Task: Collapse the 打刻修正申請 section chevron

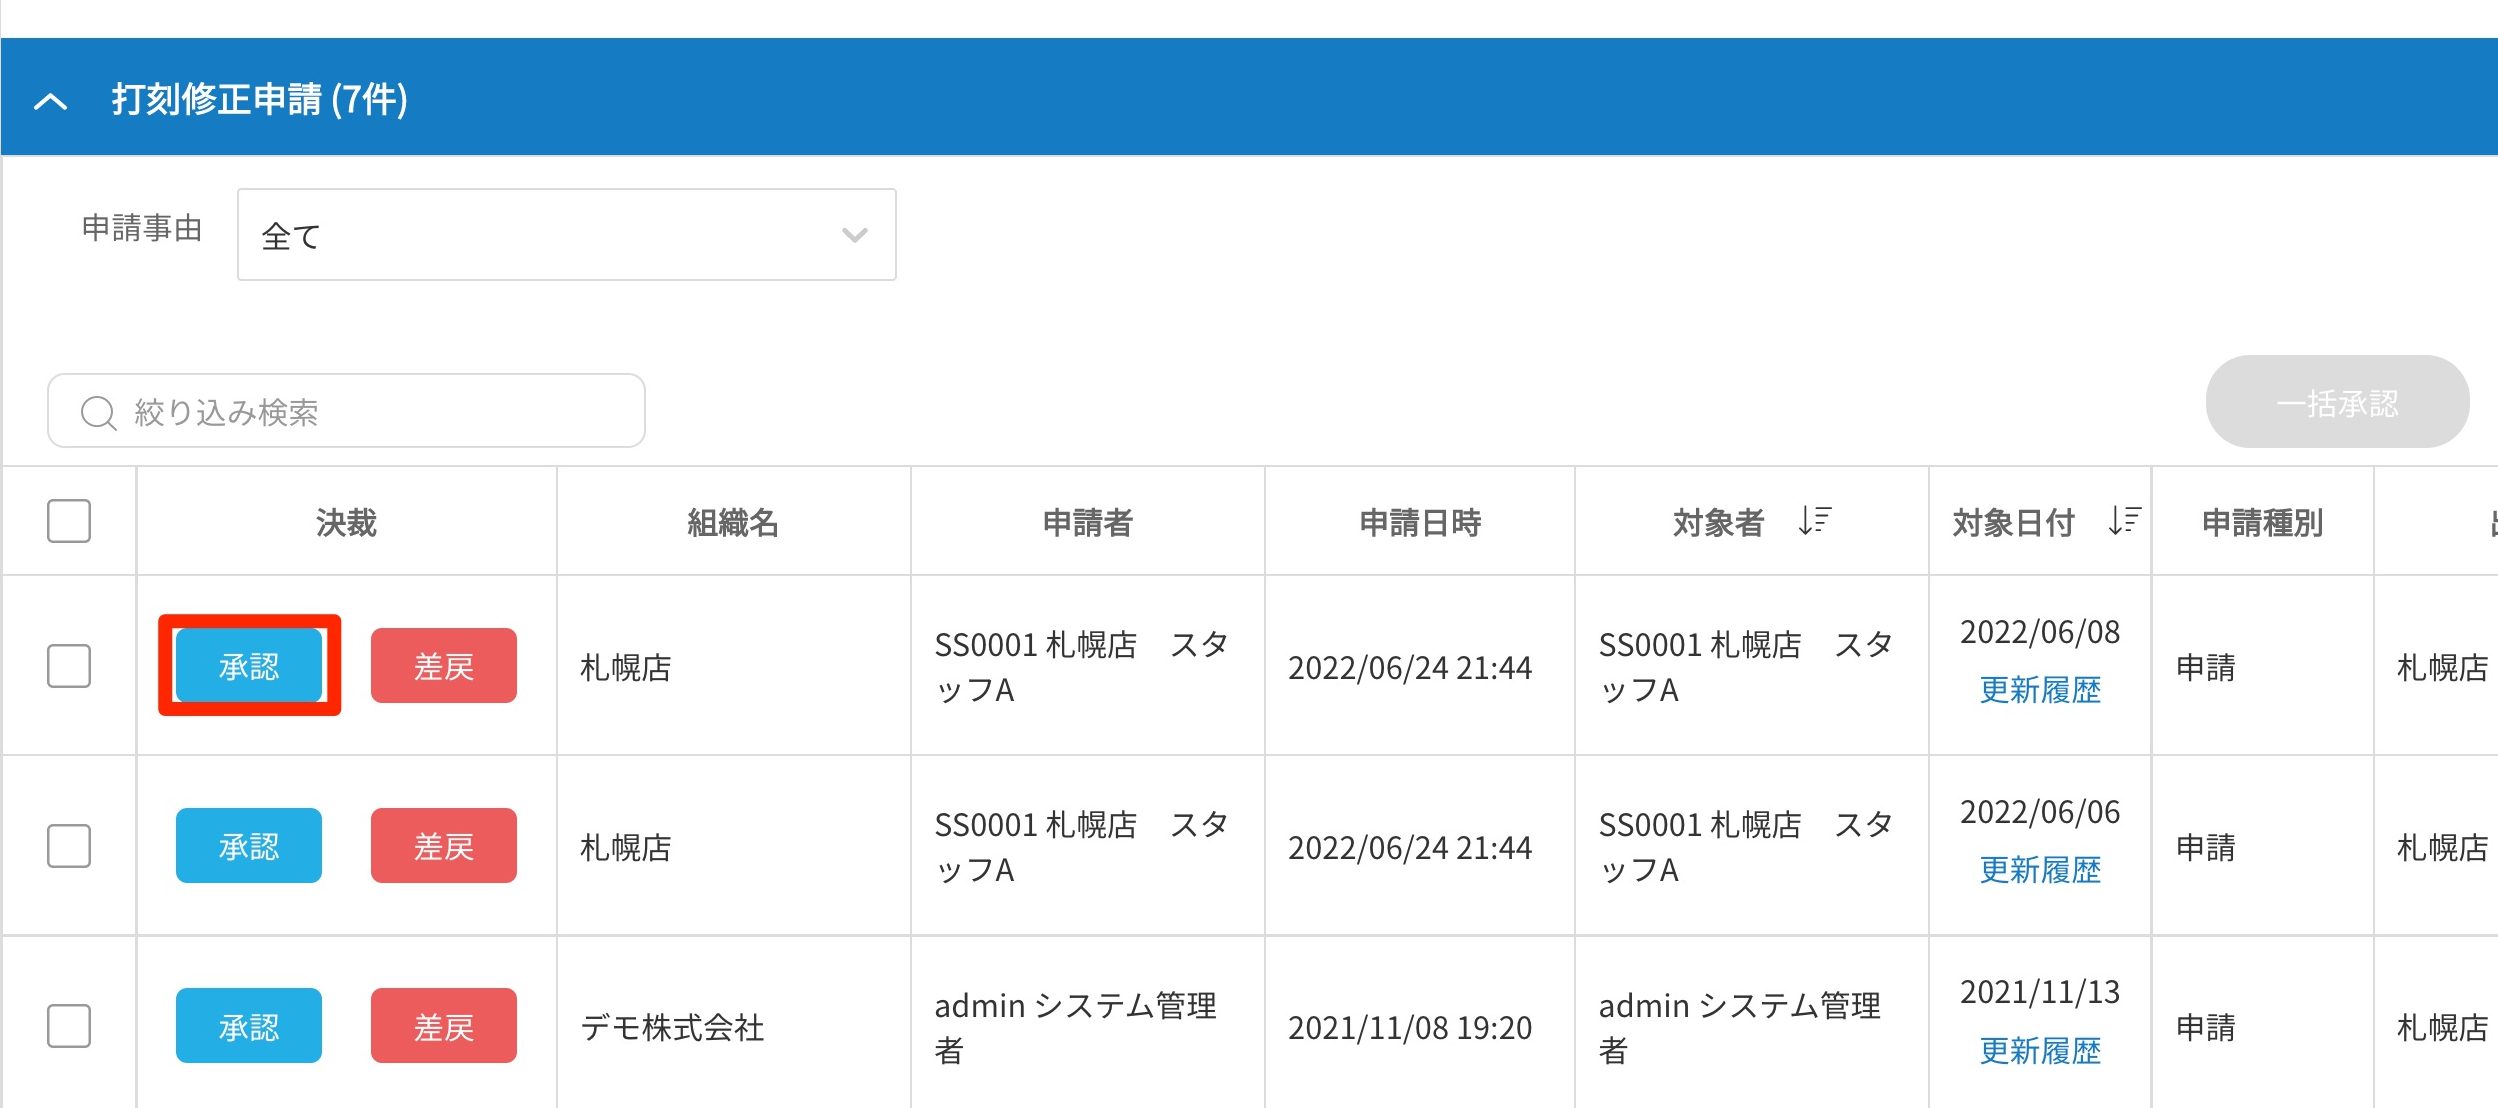Action: tap(50, 101)
